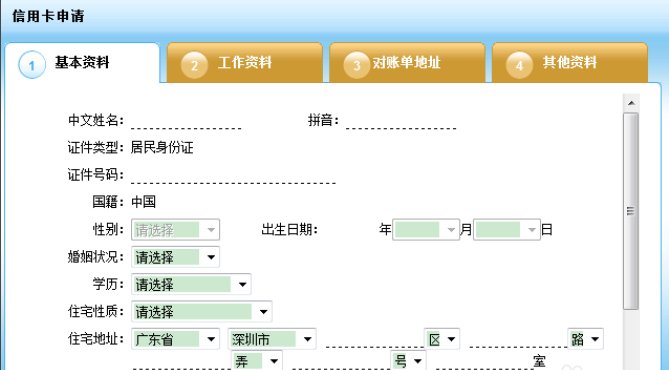This screenshot has height=370, width=669.
Task: Click the 证件号码 input field
Action: point(233,175)
